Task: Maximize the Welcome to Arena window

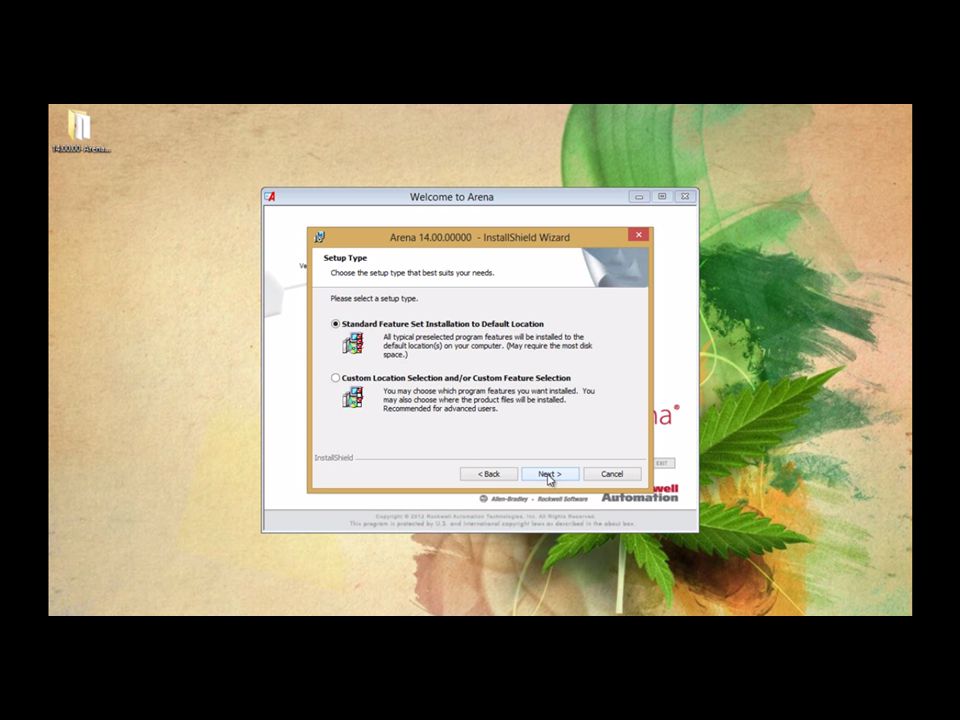Action: coord(662,197)
